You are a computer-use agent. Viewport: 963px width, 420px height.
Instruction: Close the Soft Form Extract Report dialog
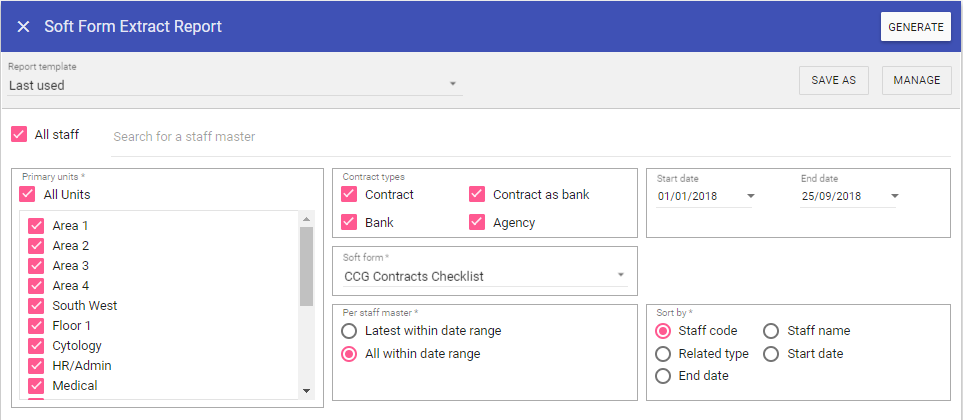tap(23, 27)
